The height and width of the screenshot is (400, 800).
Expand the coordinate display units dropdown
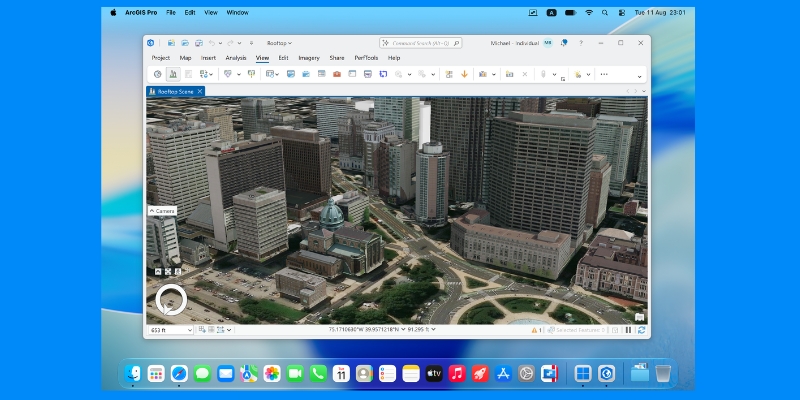(403, 330)
